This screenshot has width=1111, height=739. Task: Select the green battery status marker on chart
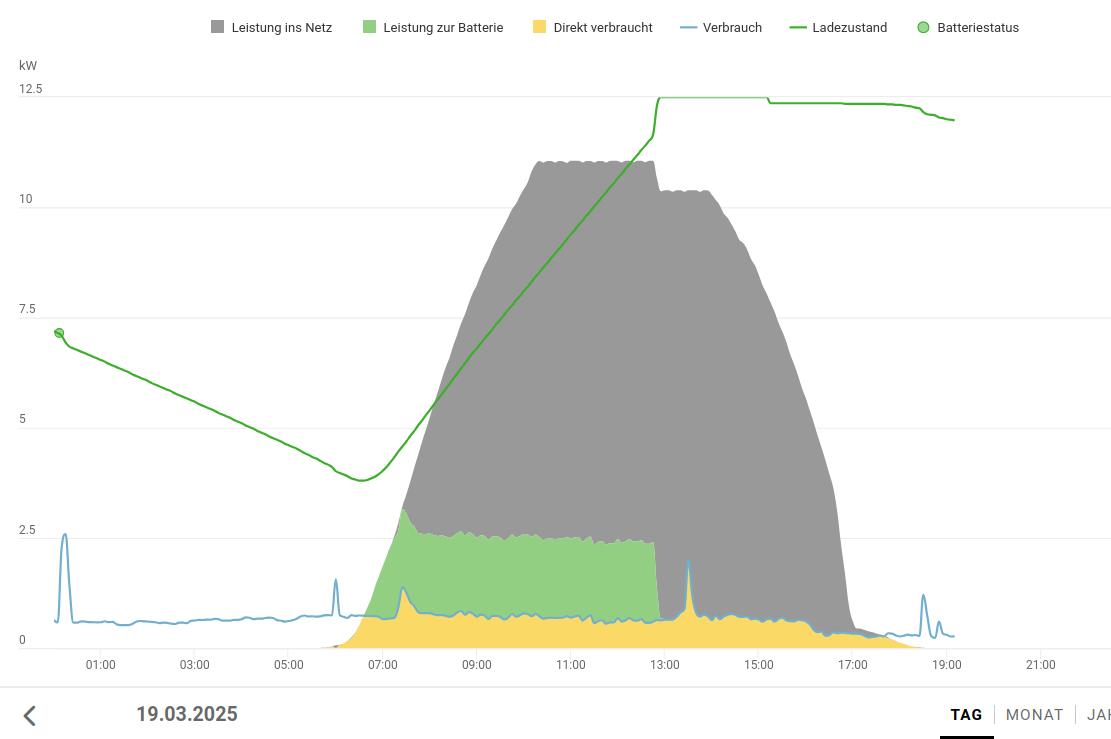click(59, 333)
